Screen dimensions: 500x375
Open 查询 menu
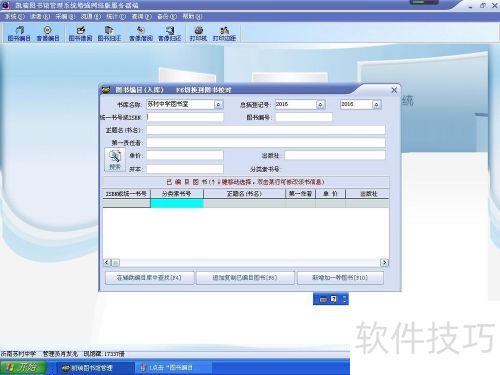click(141, 16)
